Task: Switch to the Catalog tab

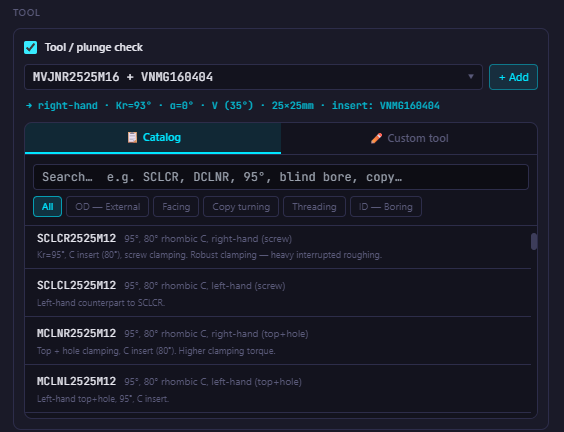Action: click(x=153, y=138)
